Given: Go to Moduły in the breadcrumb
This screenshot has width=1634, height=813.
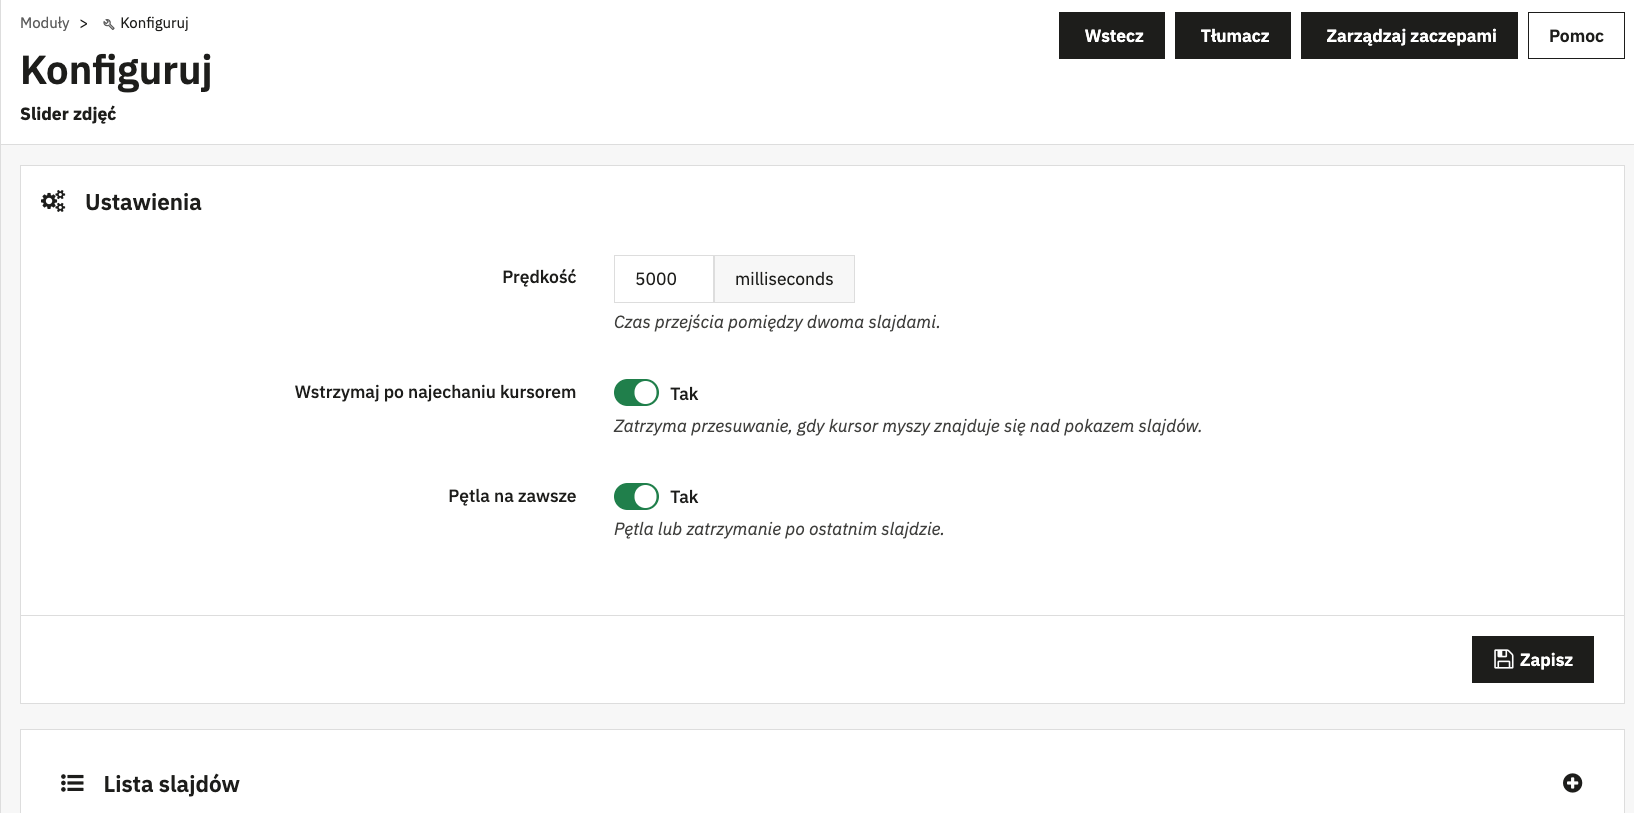Looking at the screenshot, I should pos(45,23).
